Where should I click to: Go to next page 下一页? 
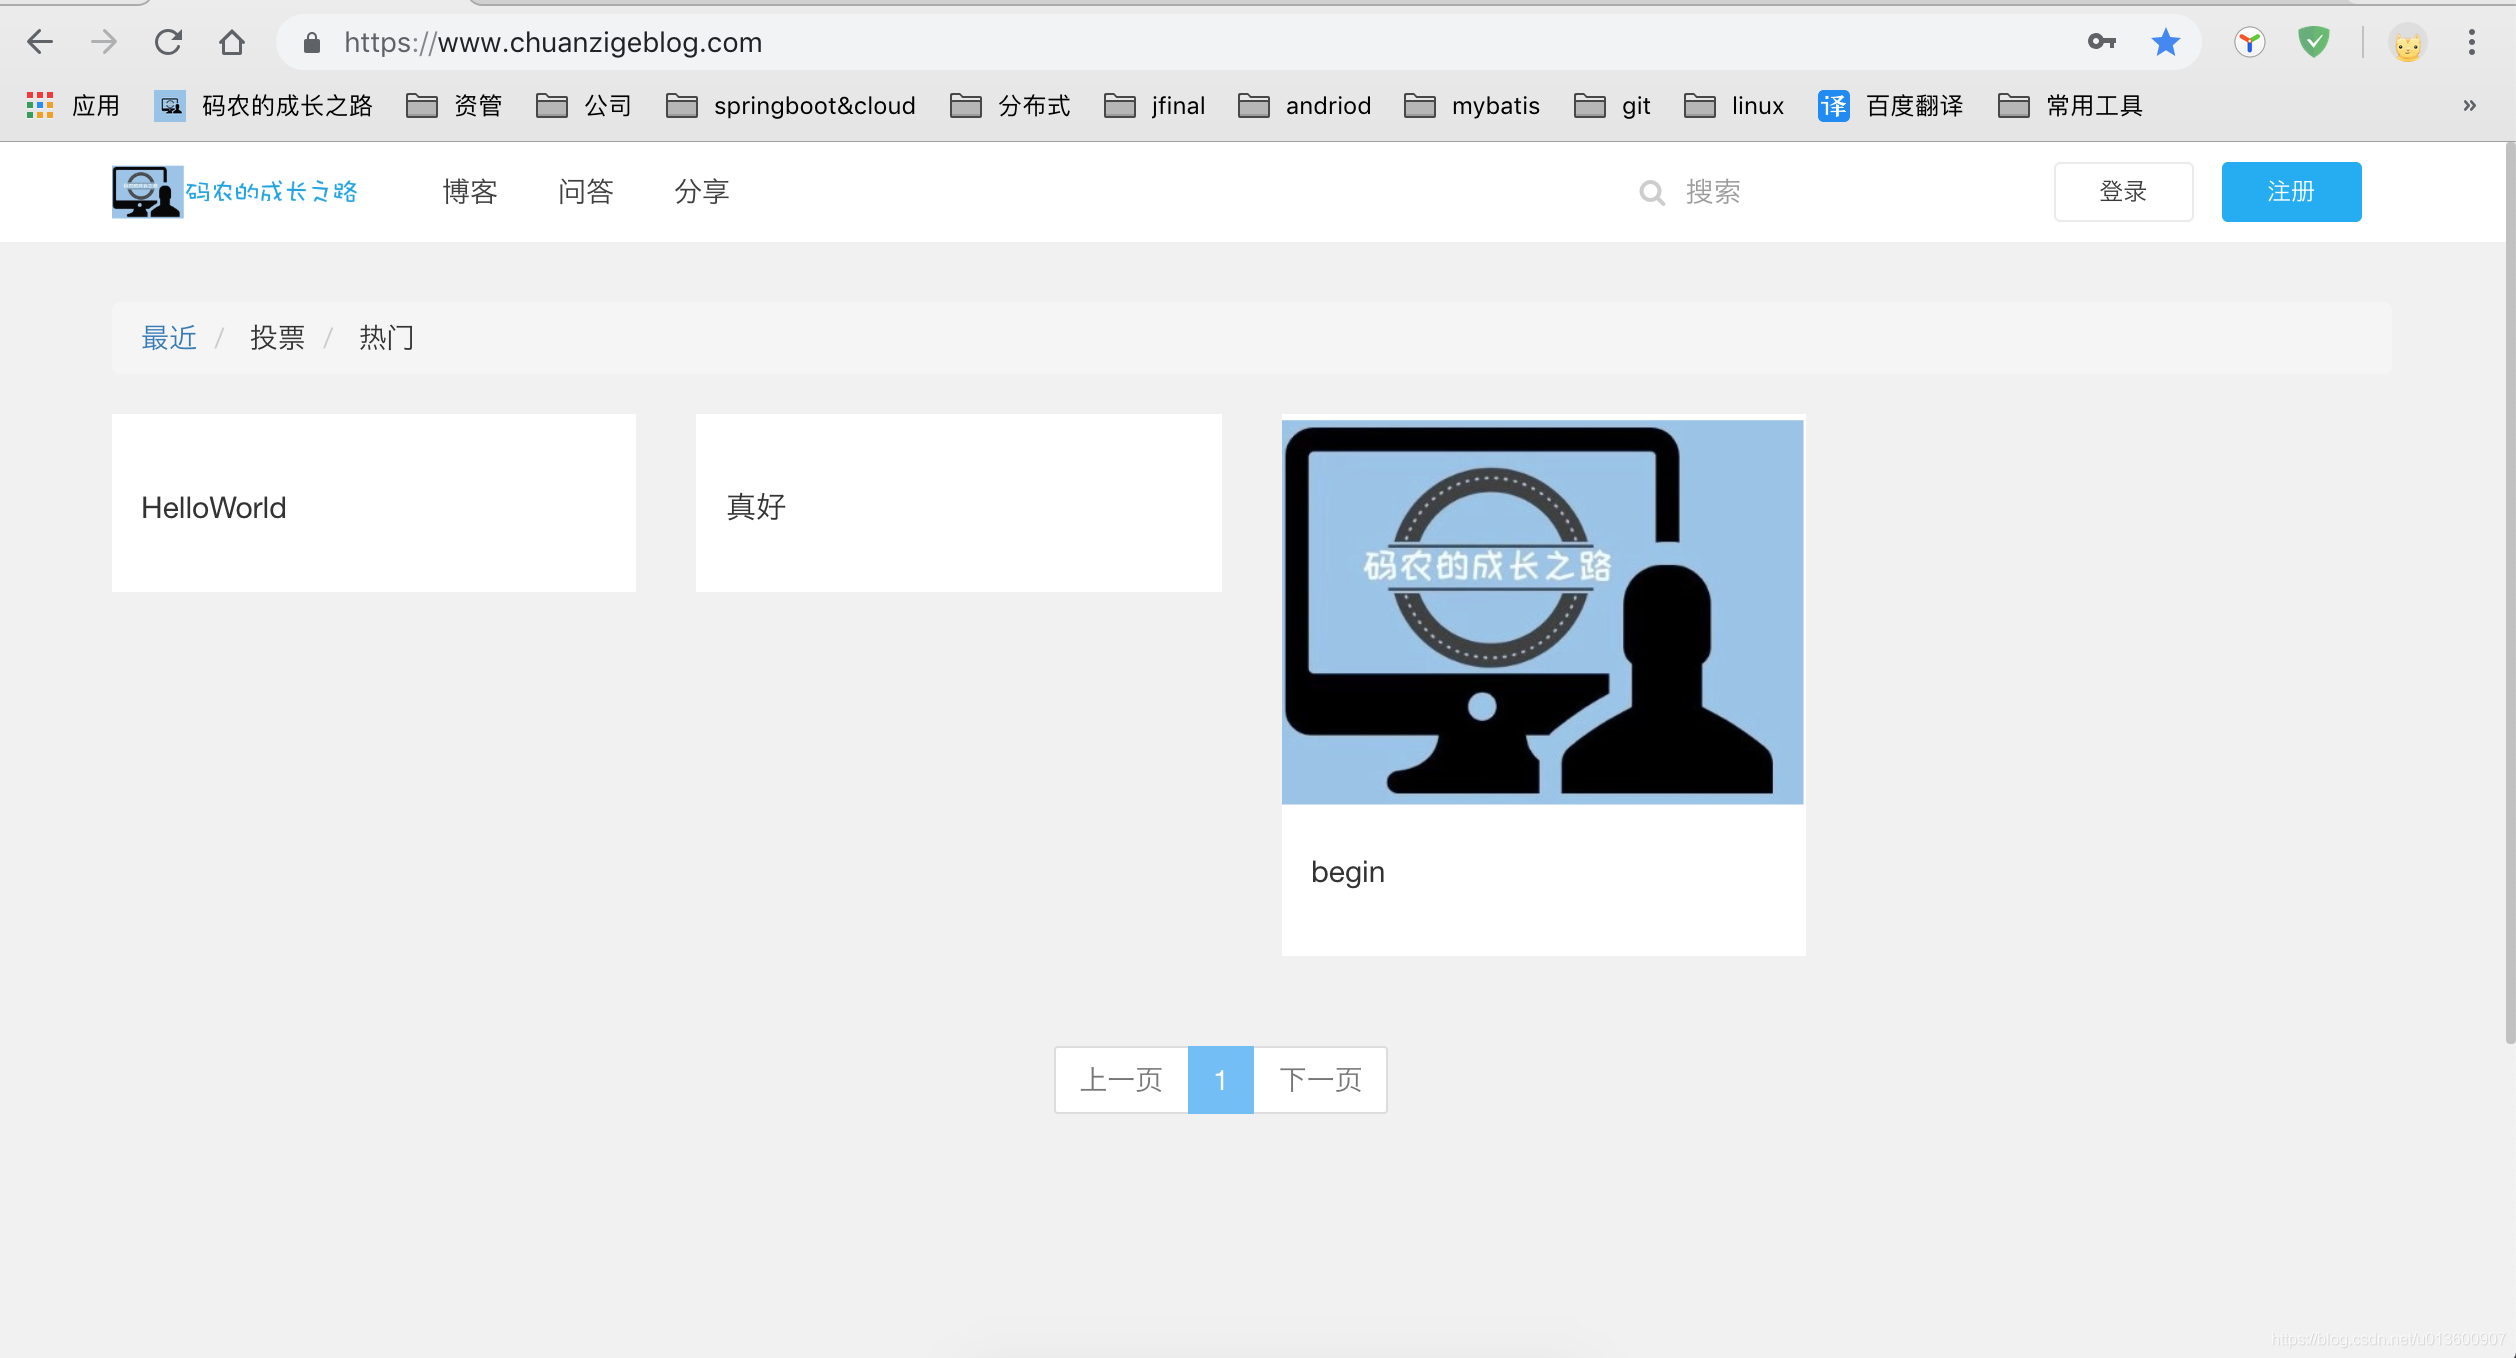tap(1320, 1080)
